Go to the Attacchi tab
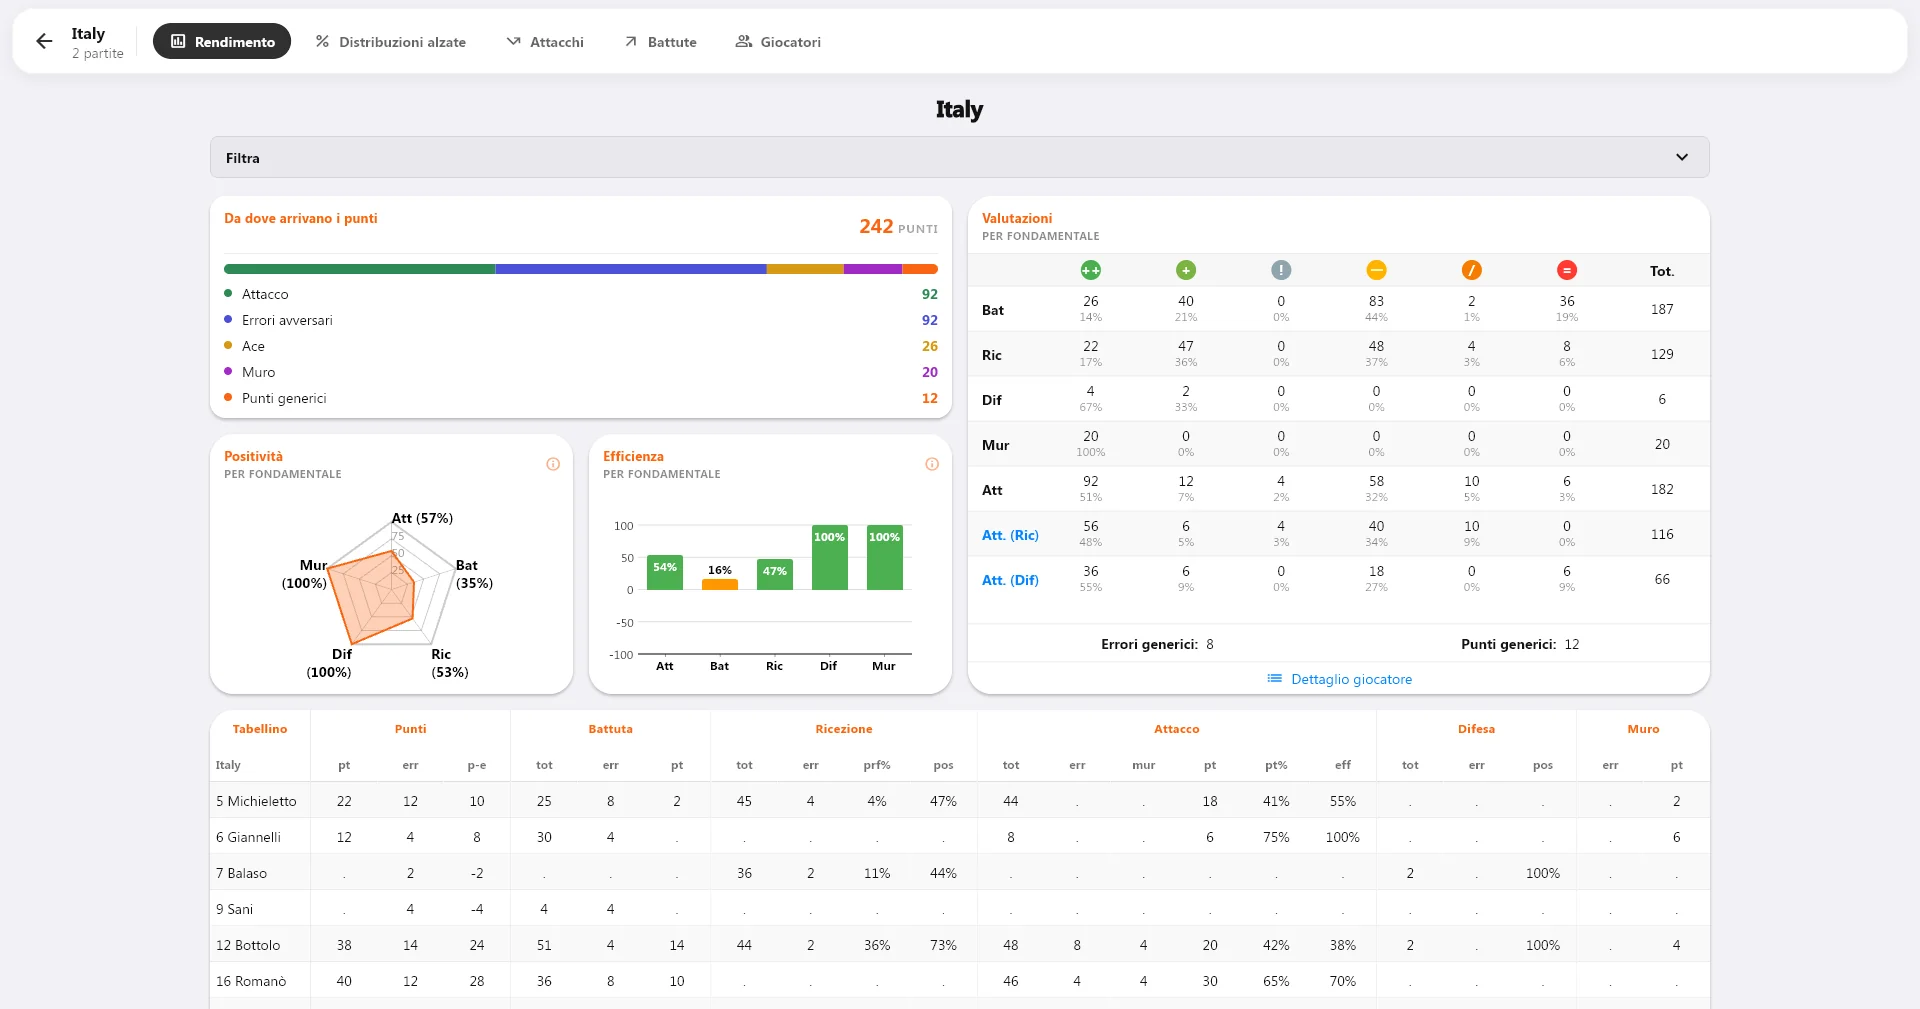1920x1009 pixels. [x=545, y=41]
